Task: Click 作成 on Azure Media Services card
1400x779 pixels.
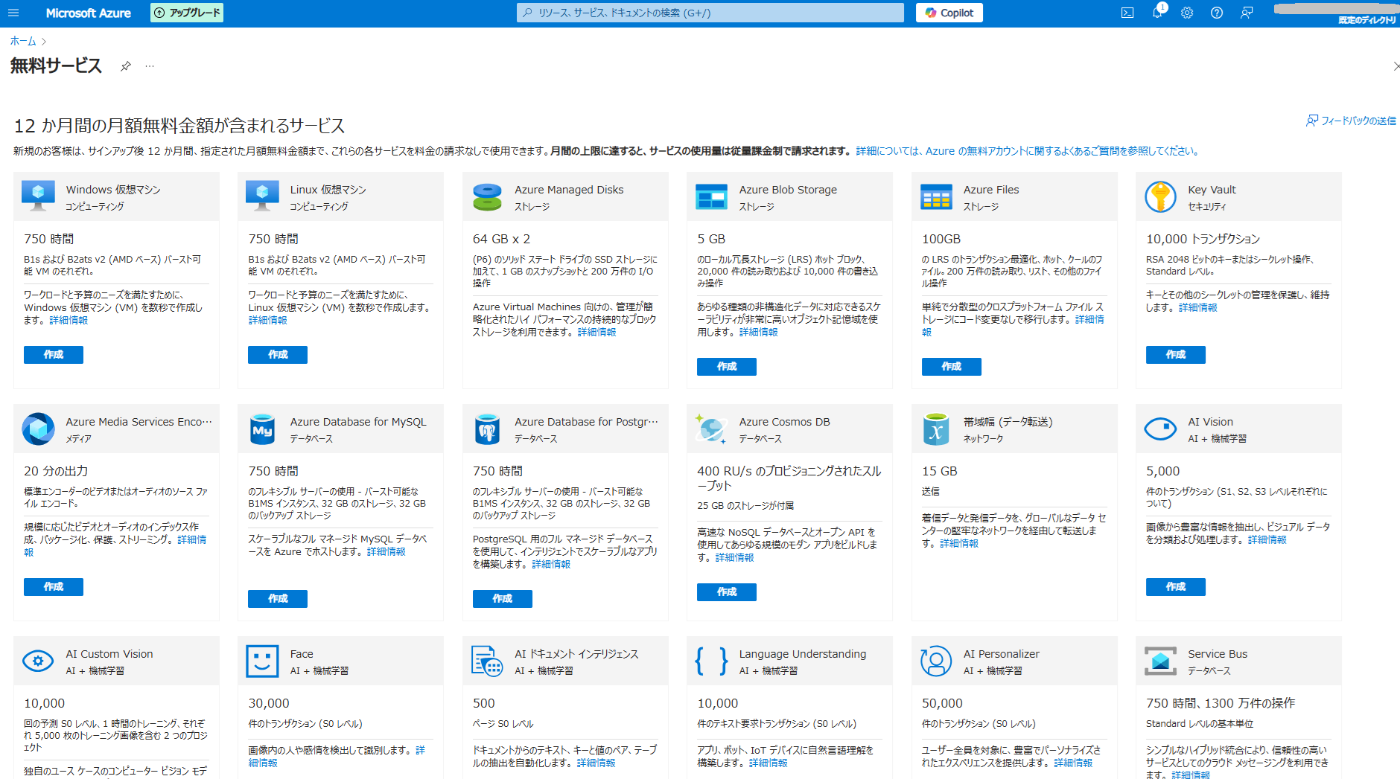Action: [53, 587]
